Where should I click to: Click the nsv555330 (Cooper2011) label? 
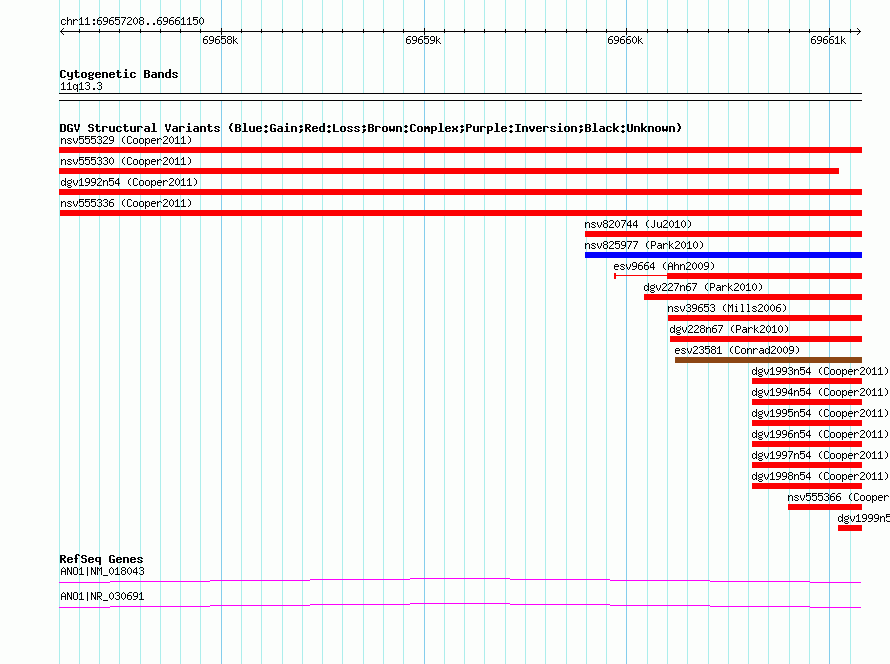point(126,161)
